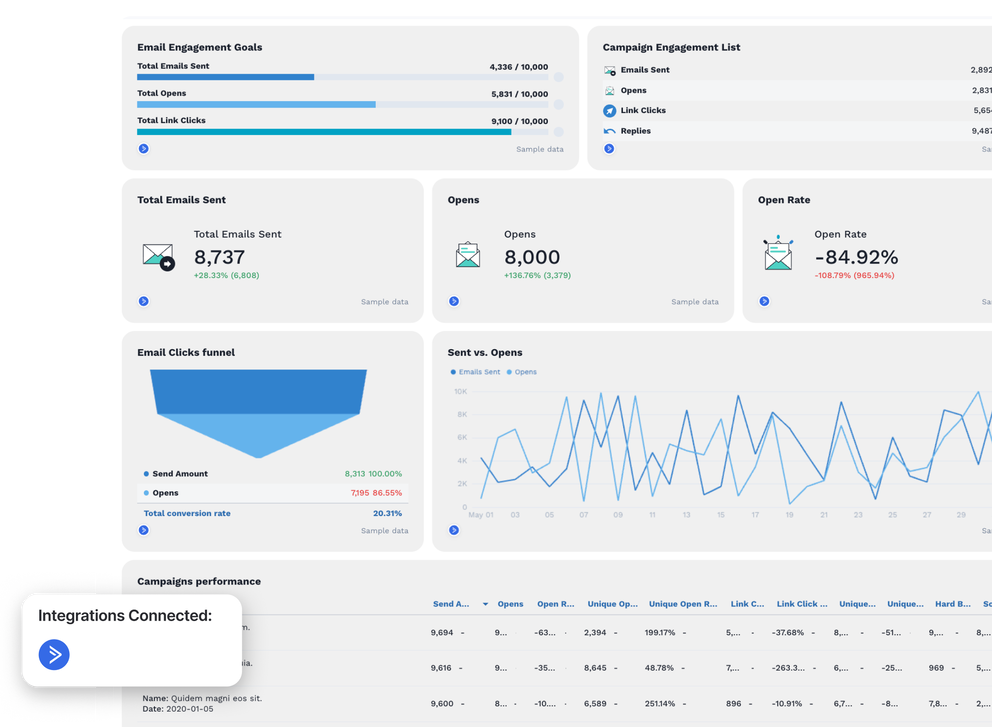992x727 pixels.
Task: Click the 8,000 Opens value
Action: [x=532, y=257]
